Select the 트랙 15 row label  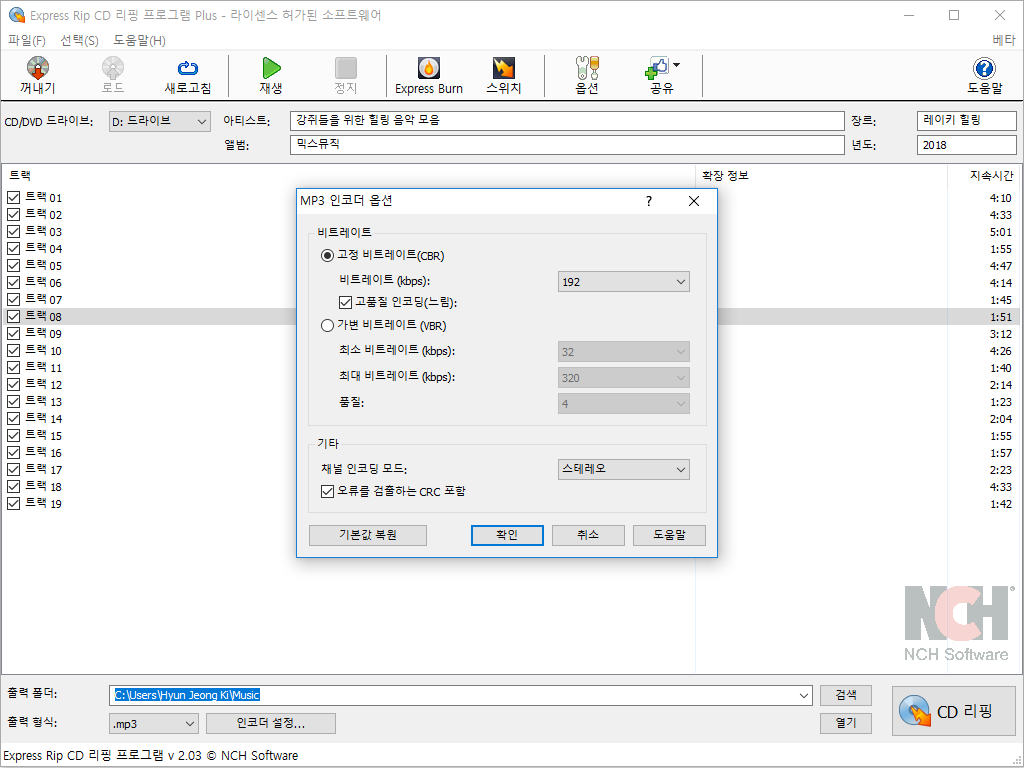click(x=44, y=435)
